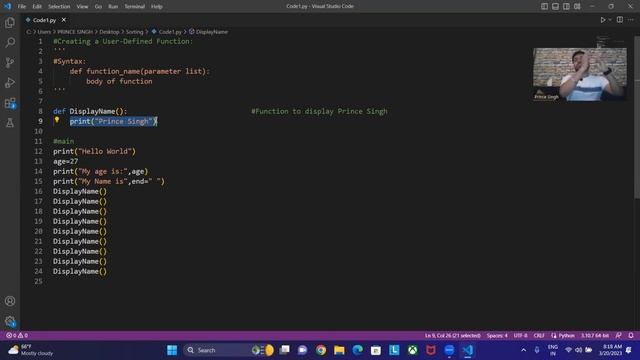The height and width of the screenshot is (360, 640).
Task: Click the ENG IN language indicator
Action: click(x=553, y=350)
